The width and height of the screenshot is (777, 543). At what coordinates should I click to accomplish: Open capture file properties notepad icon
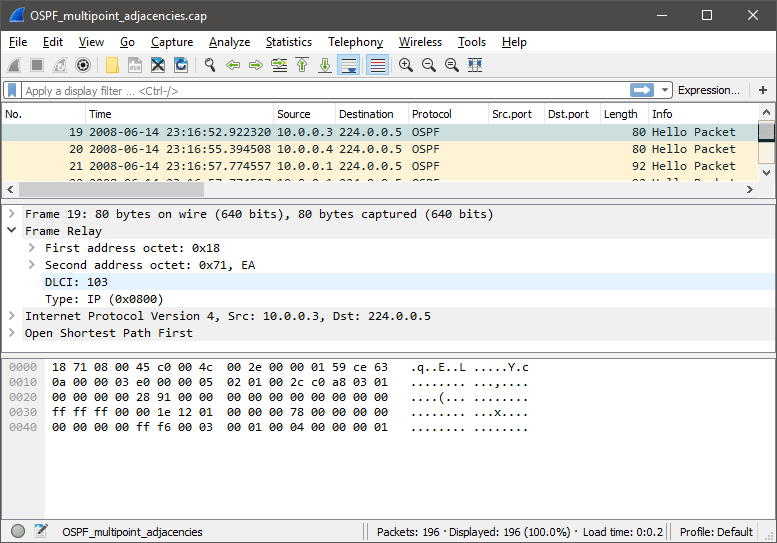point(41,531)
